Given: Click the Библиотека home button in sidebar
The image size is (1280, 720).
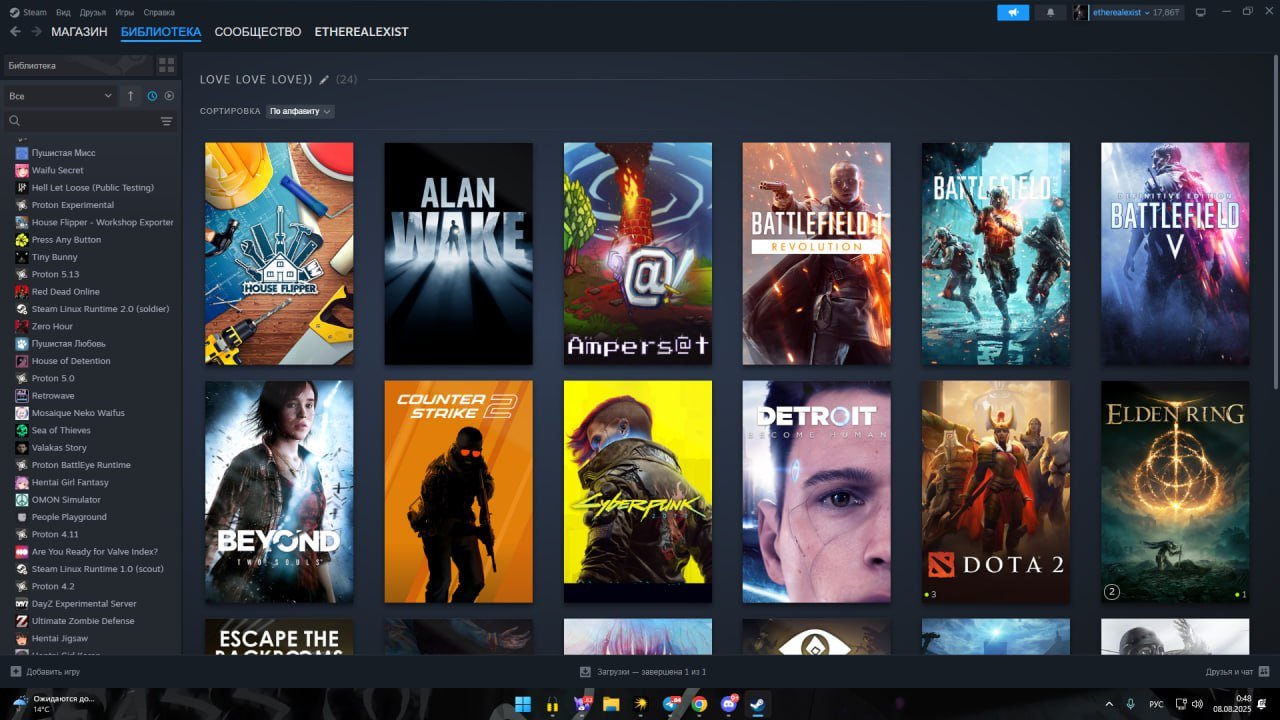Looking at the screenshot, I should tap(78, 65).
